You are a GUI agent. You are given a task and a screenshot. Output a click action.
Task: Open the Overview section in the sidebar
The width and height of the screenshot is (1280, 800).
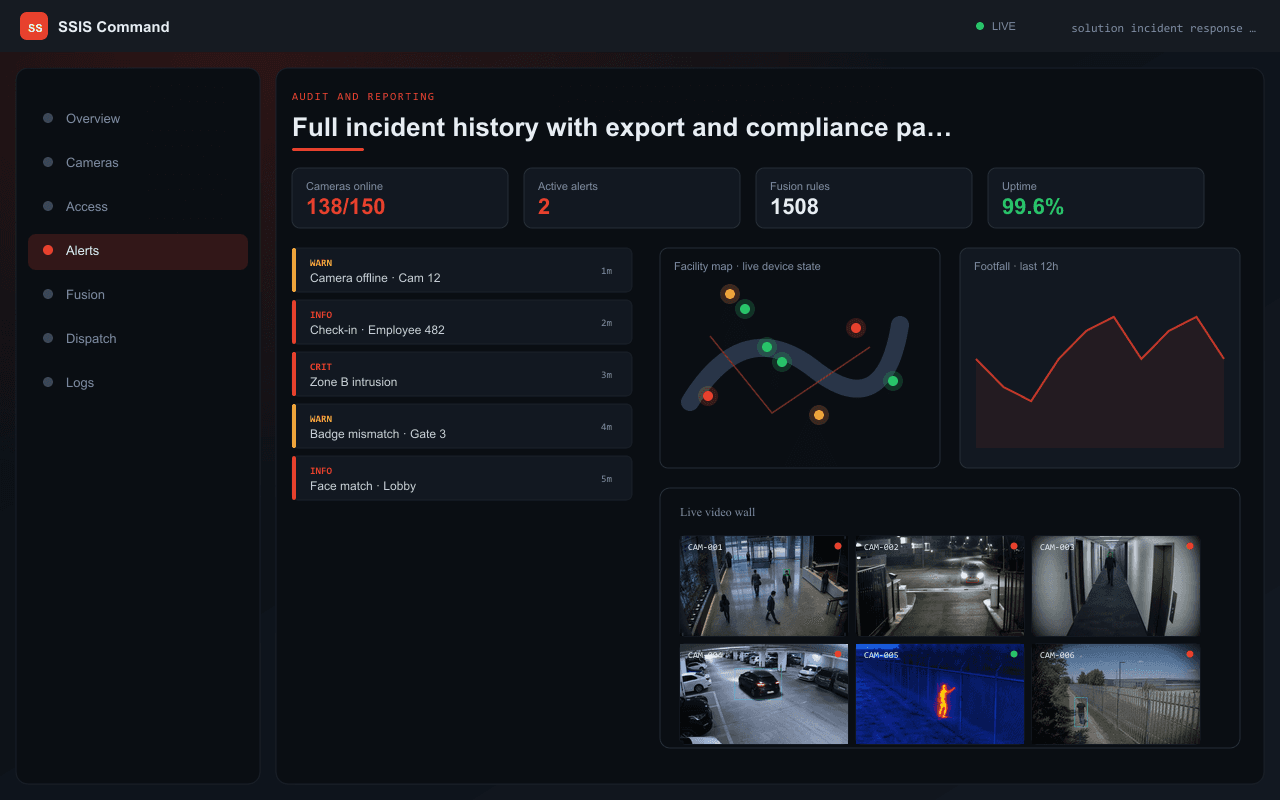pos(138,119)
